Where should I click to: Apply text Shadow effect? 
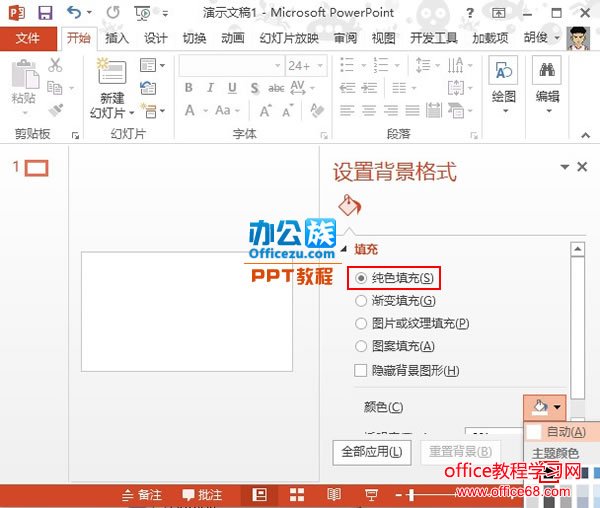coord(254,88)
